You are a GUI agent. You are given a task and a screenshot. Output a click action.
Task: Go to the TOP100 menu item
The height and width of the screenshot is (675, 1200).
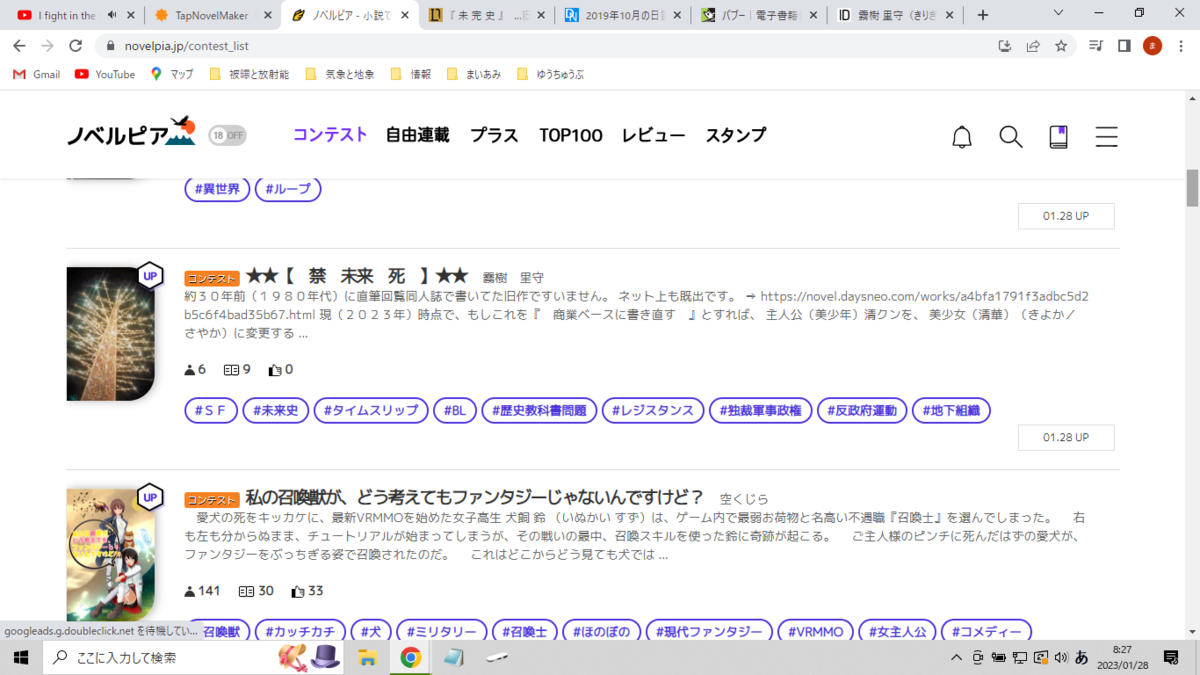pyautogui.click(x=571, y=135)
